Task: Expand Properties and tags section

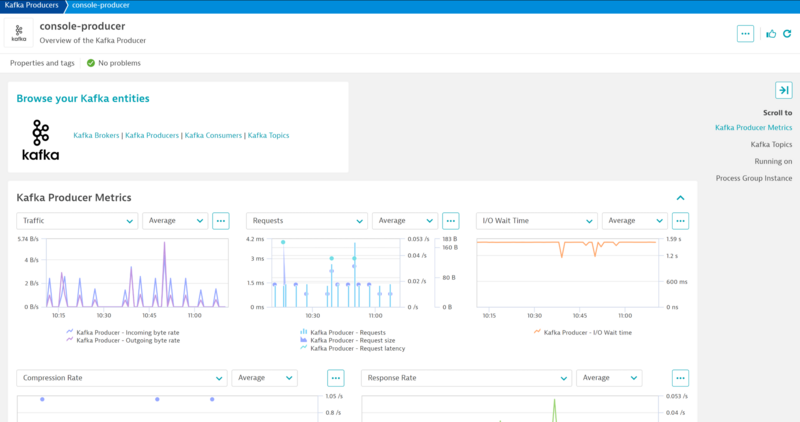Action: click(42, 63)
